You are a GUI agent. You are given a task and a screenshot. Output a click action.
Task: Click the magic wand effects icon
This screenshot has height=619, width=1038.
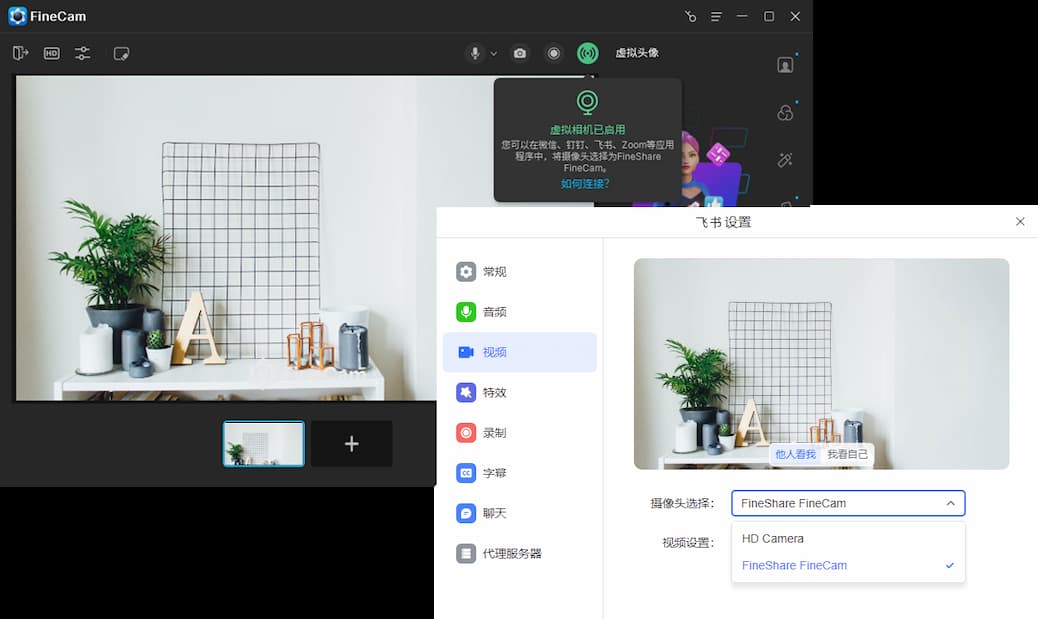tap(785, 160)
